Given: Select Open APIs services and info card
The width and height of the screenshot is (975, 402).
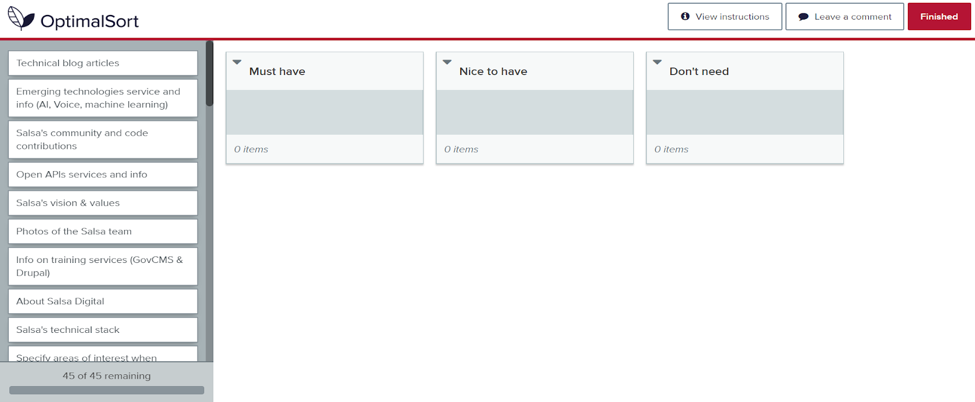Looking at the screenshot, I should coord(103,174).
